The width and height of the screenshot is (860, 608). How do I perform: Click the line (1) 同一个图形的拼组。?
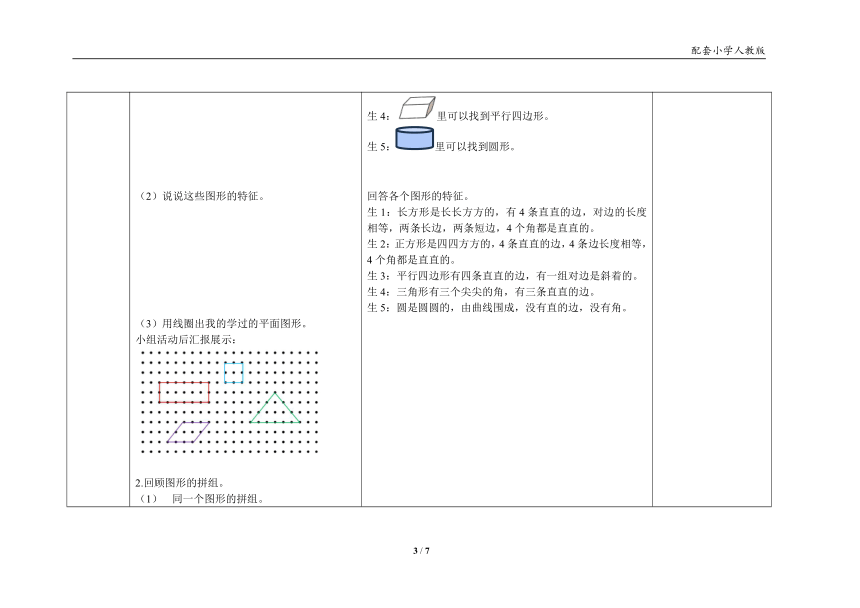(x=201, y=499)
